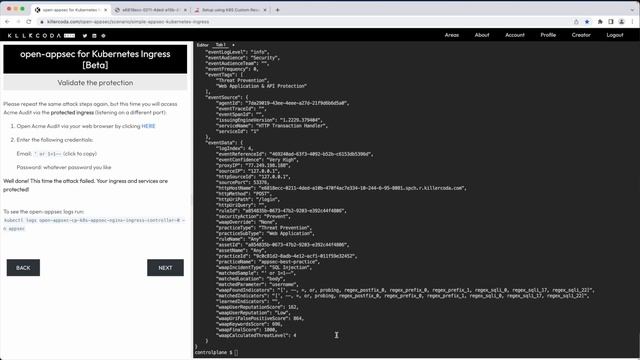640x360 pixels.
Task: Open browser extensions puzzle icon
Action: tap(600, 22)
